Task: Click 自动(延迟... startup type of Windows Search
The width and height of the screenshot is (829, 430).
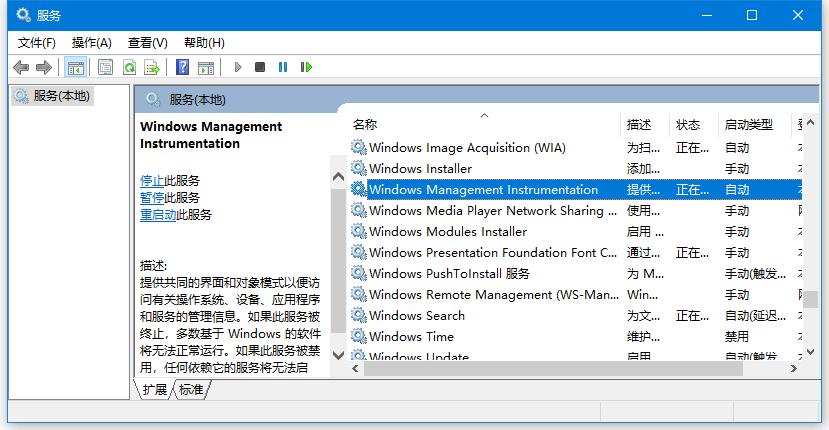Action: pyautogui.click(x=755, y=316)
